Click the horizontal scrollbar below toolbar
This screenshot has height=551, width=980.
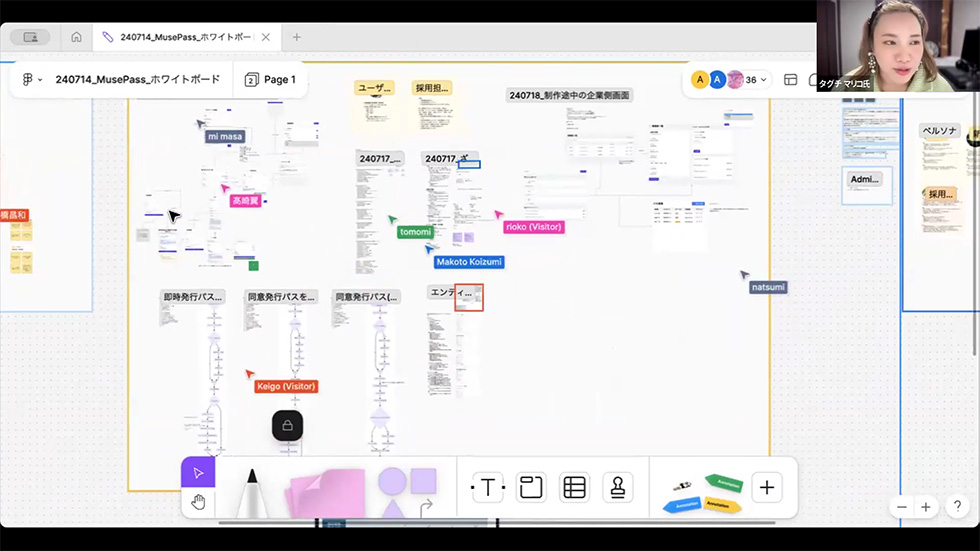pyautogui.click(x=497, y=523)
